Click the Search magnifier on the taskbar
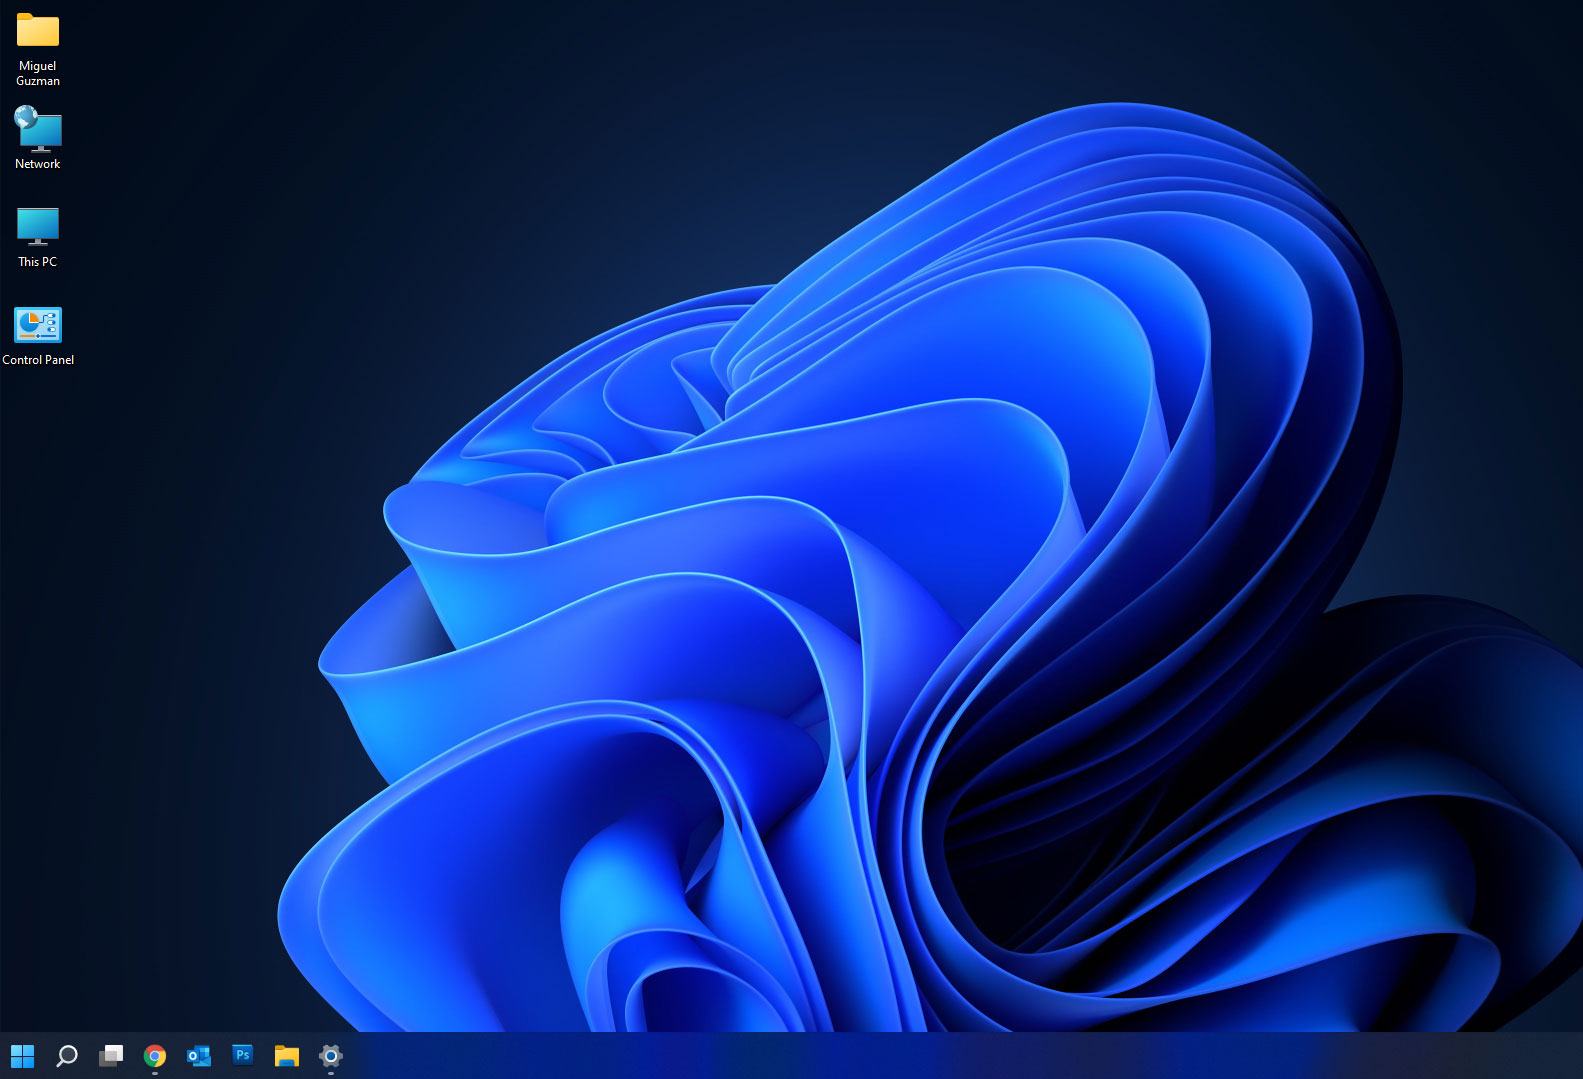Screen dimensions: 1583x1079 pos(67,1056)
